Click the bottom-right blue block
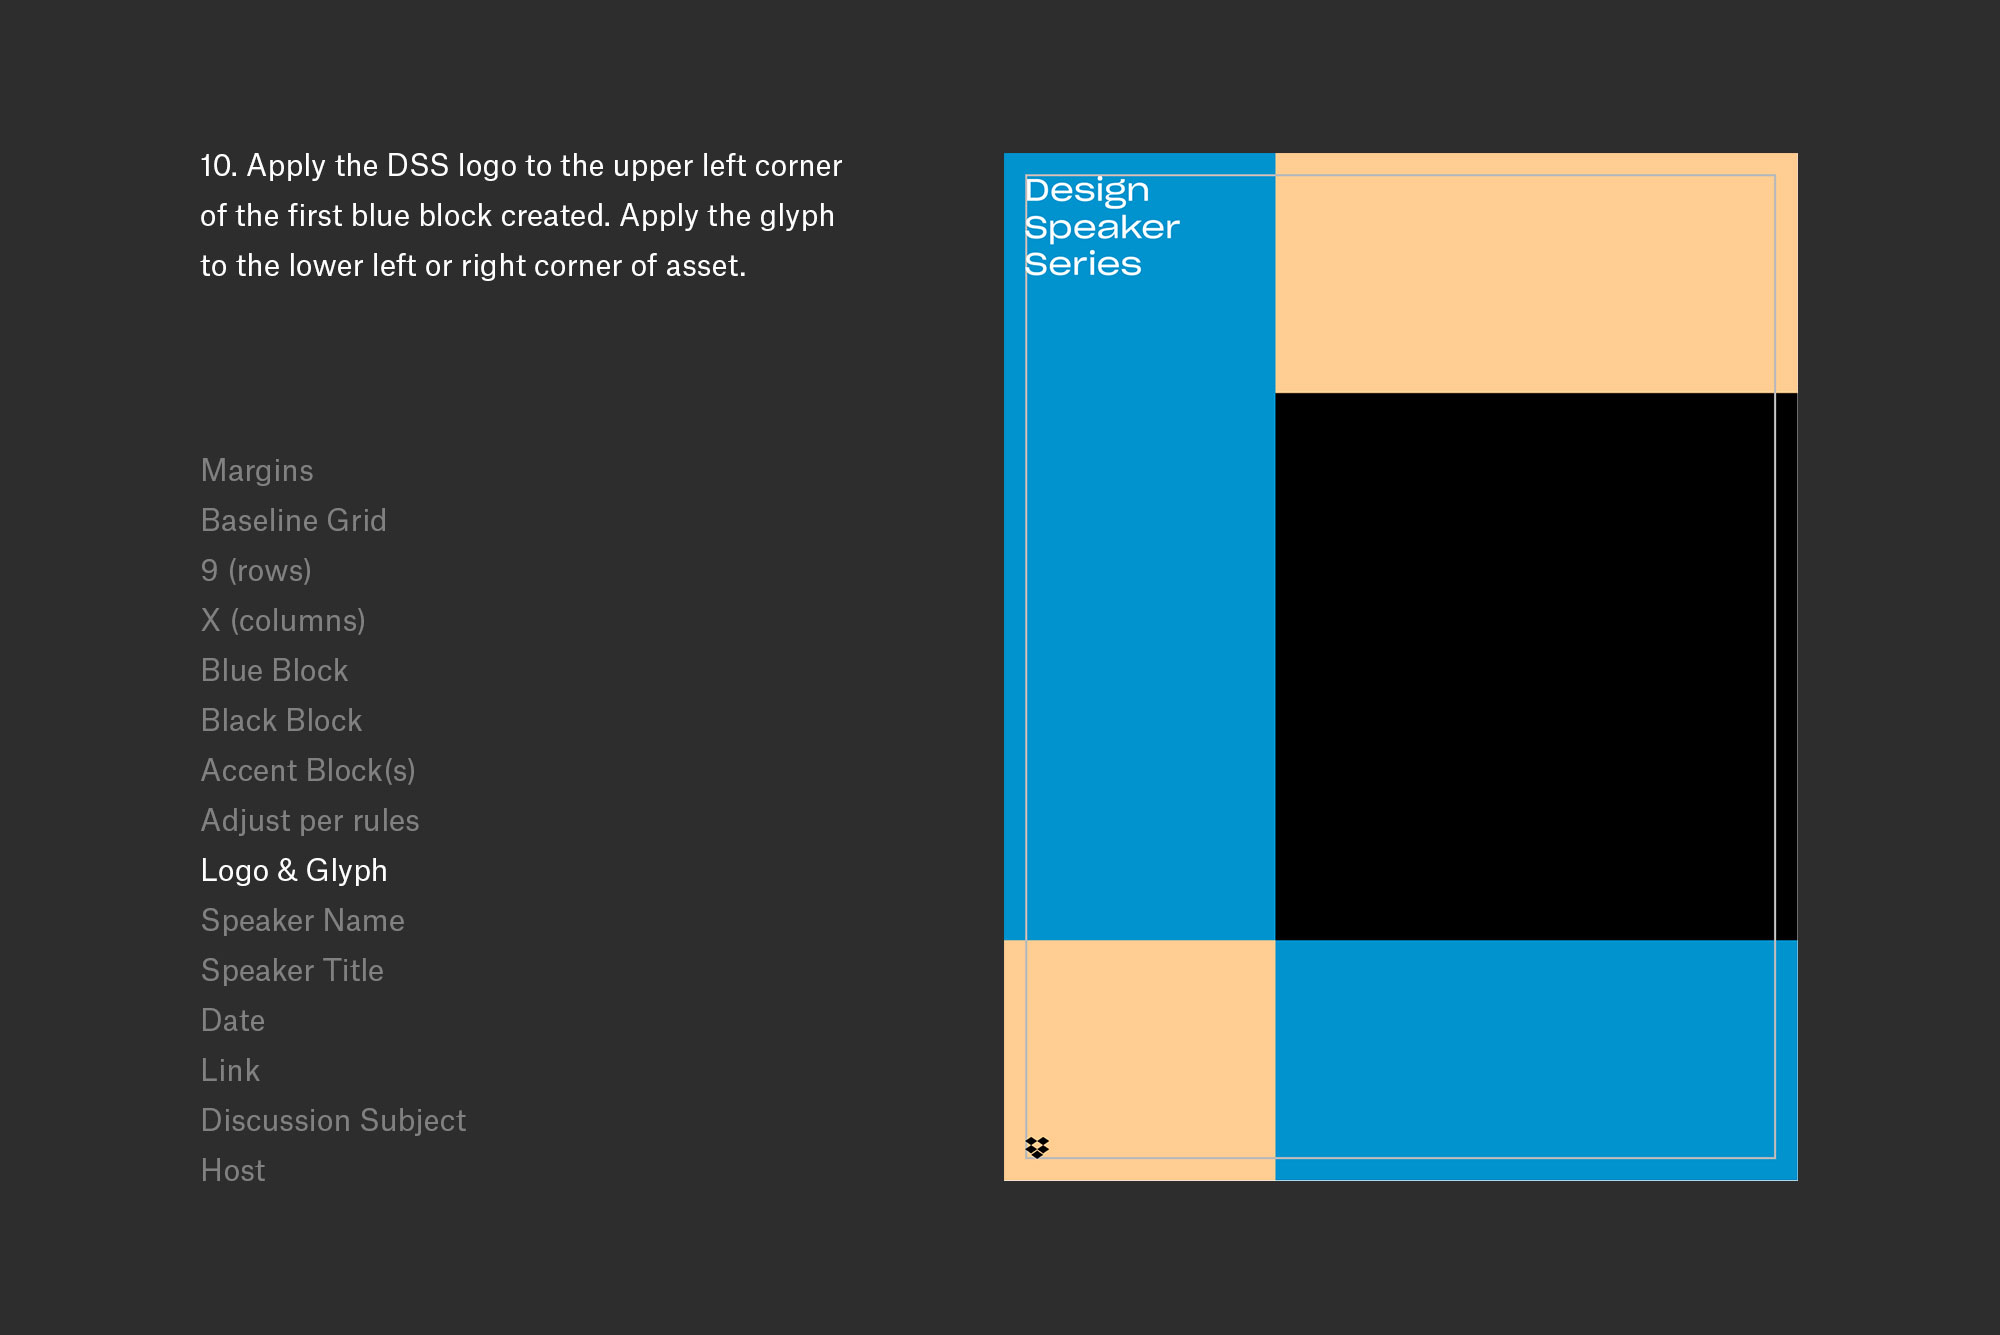2000x1335 pixels. [1535, 1060]
